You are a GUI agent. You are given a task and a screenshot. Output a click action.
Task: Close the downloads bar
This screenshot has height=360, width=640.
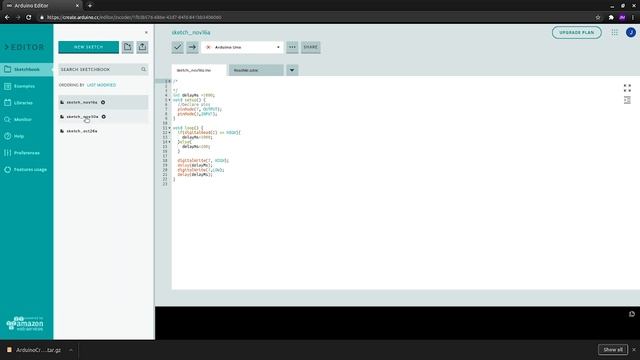pos(634,350)
